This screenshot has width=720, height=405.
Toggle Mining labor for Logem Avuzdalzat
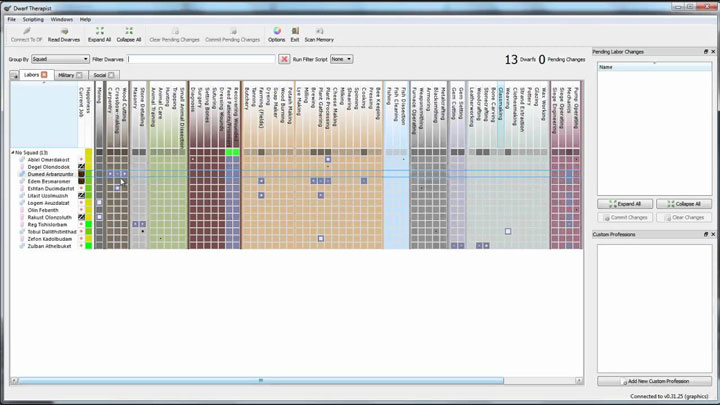click(99, 202)
